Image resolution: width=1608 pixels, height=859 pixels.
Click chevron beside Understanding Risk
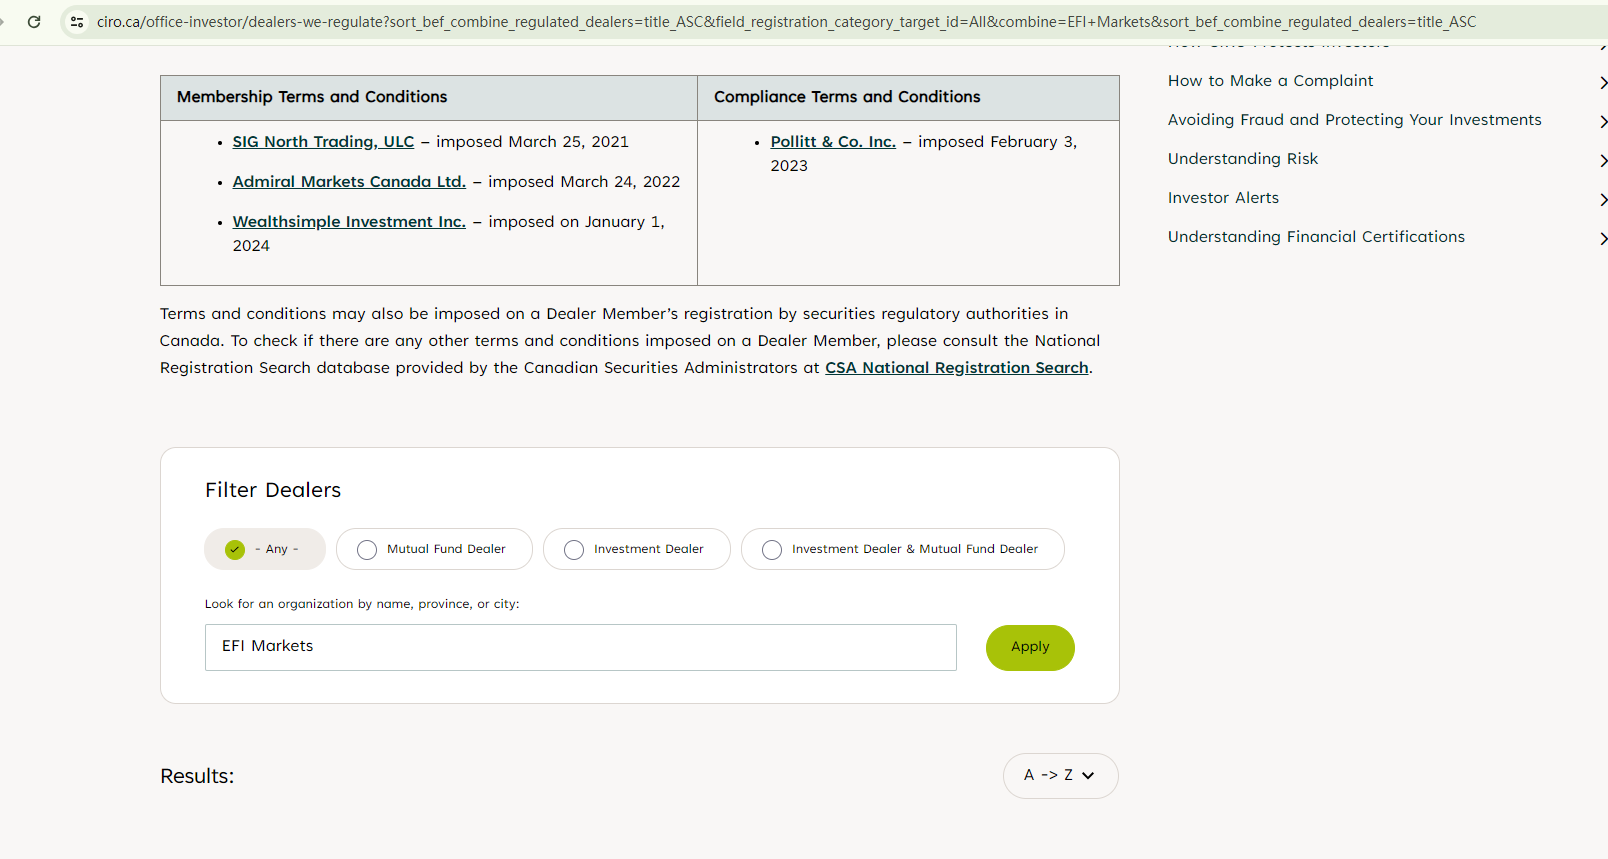pyautogui.click(x=1602, y=160)
